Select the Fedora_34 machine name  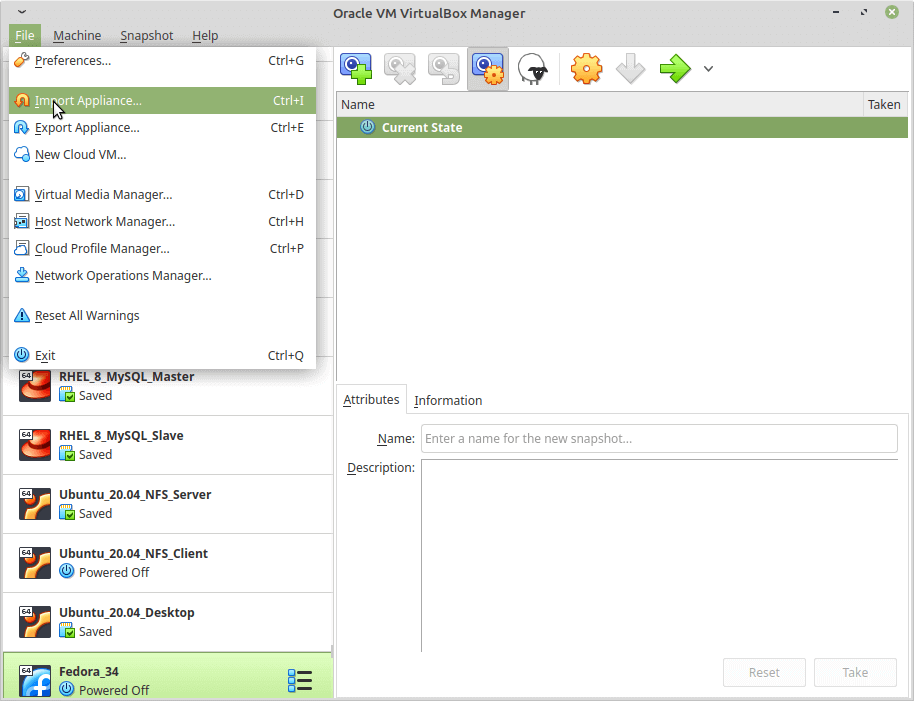coord(89,671)
